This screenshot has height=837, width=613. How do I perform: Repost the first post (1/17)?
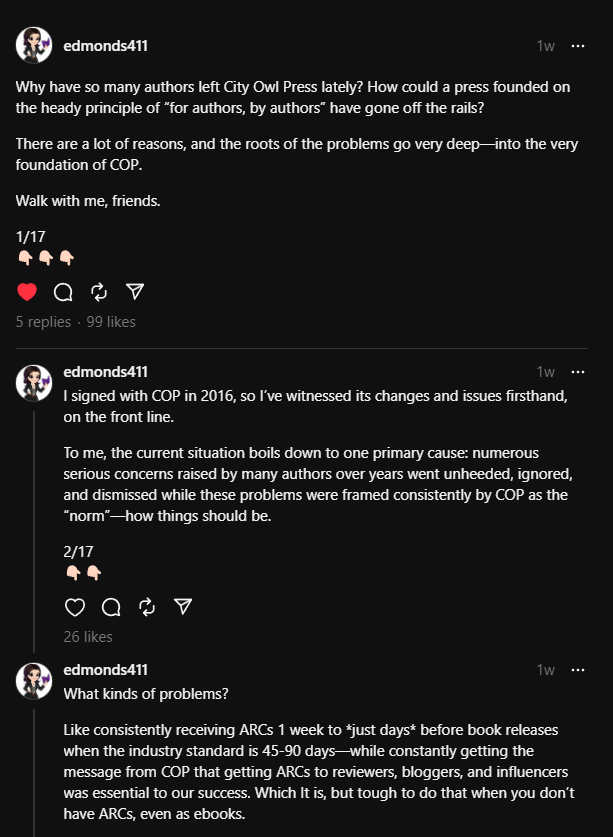pos(99,292)
